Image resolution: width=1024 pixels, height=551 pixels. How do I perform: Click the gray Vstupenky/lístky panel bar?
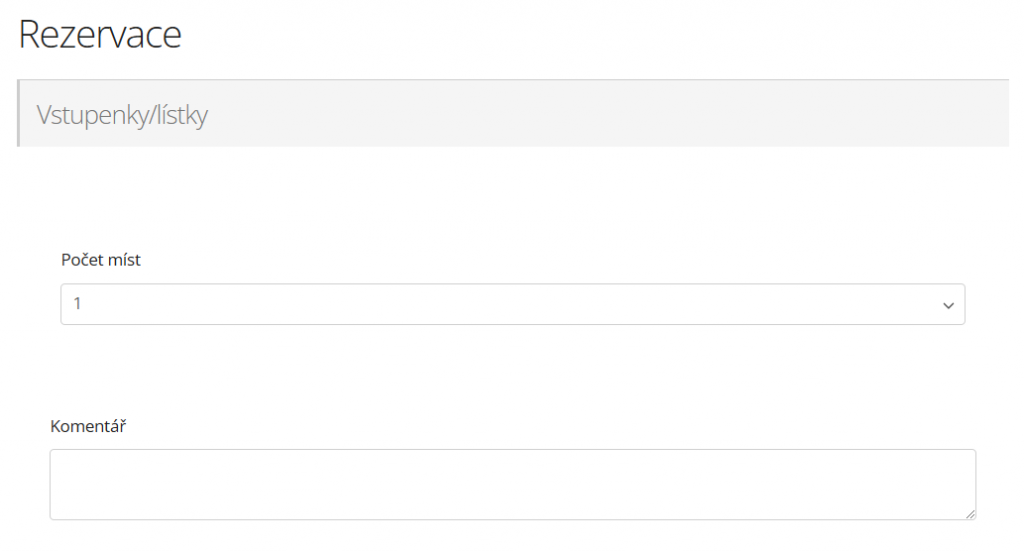(600, 114)
